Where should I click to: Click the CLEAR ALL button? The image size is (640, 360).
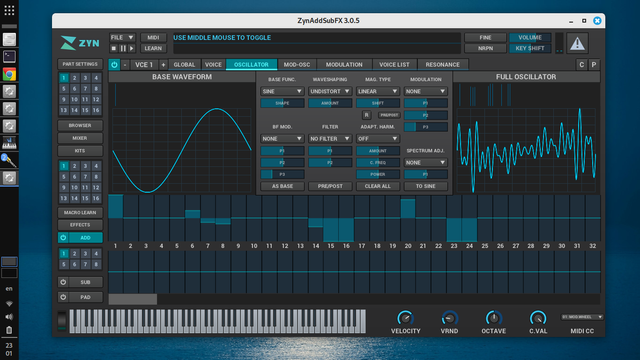coord(378,186)
